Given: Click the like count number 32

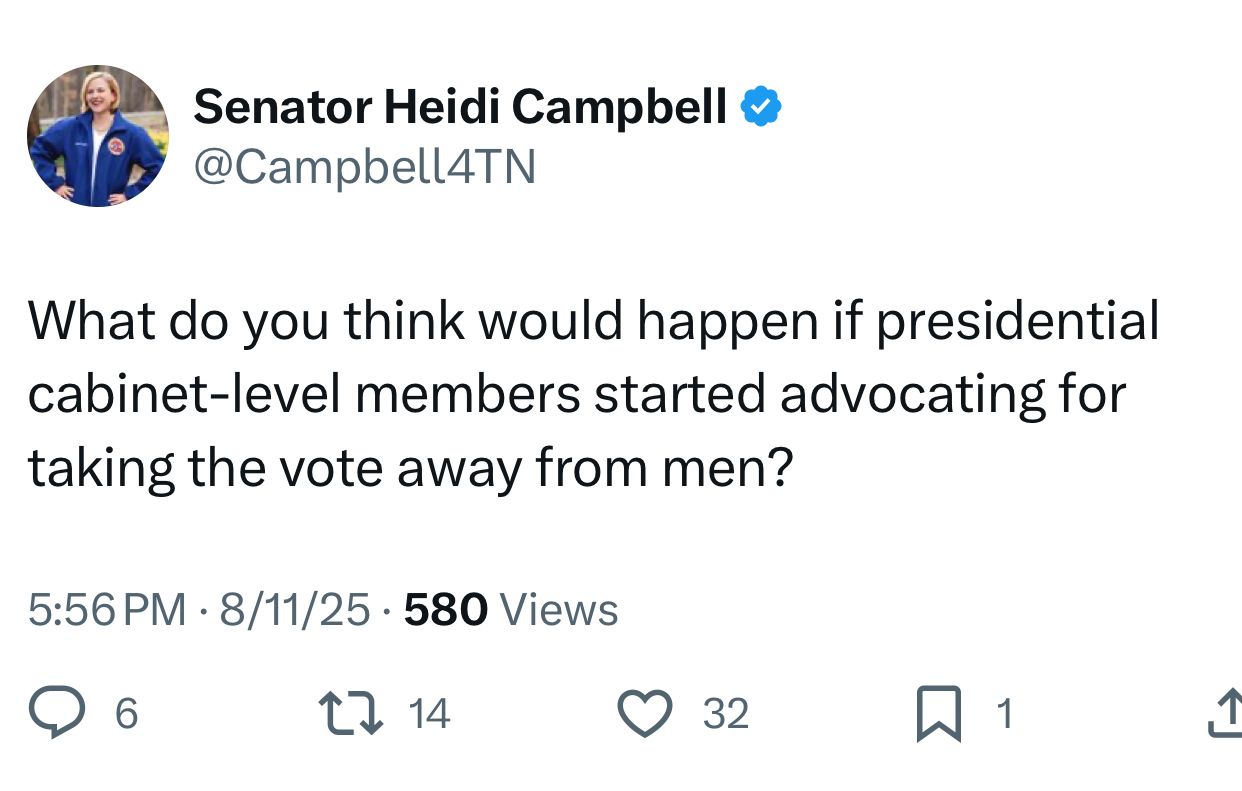Looking at the screenshot, I should [x=726, y=714].
